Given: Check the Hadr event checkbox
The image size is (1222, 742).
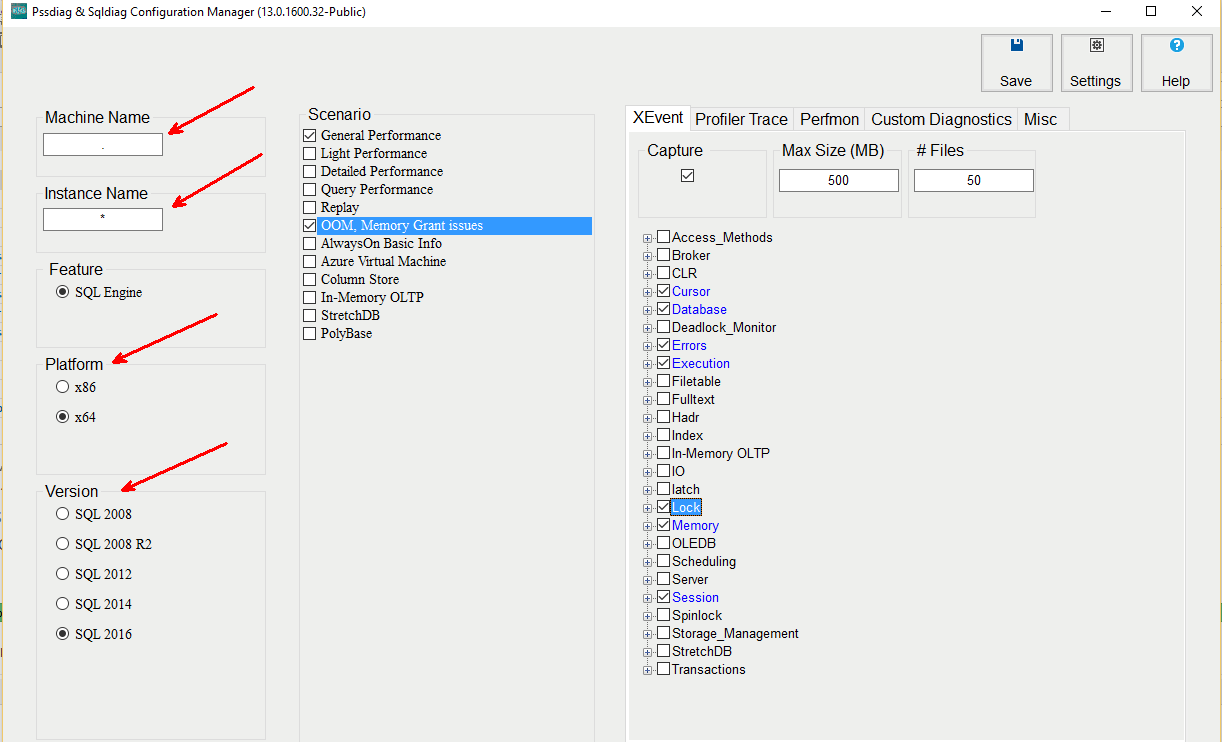Looking at the screenshot, I should tap(663, 417).
